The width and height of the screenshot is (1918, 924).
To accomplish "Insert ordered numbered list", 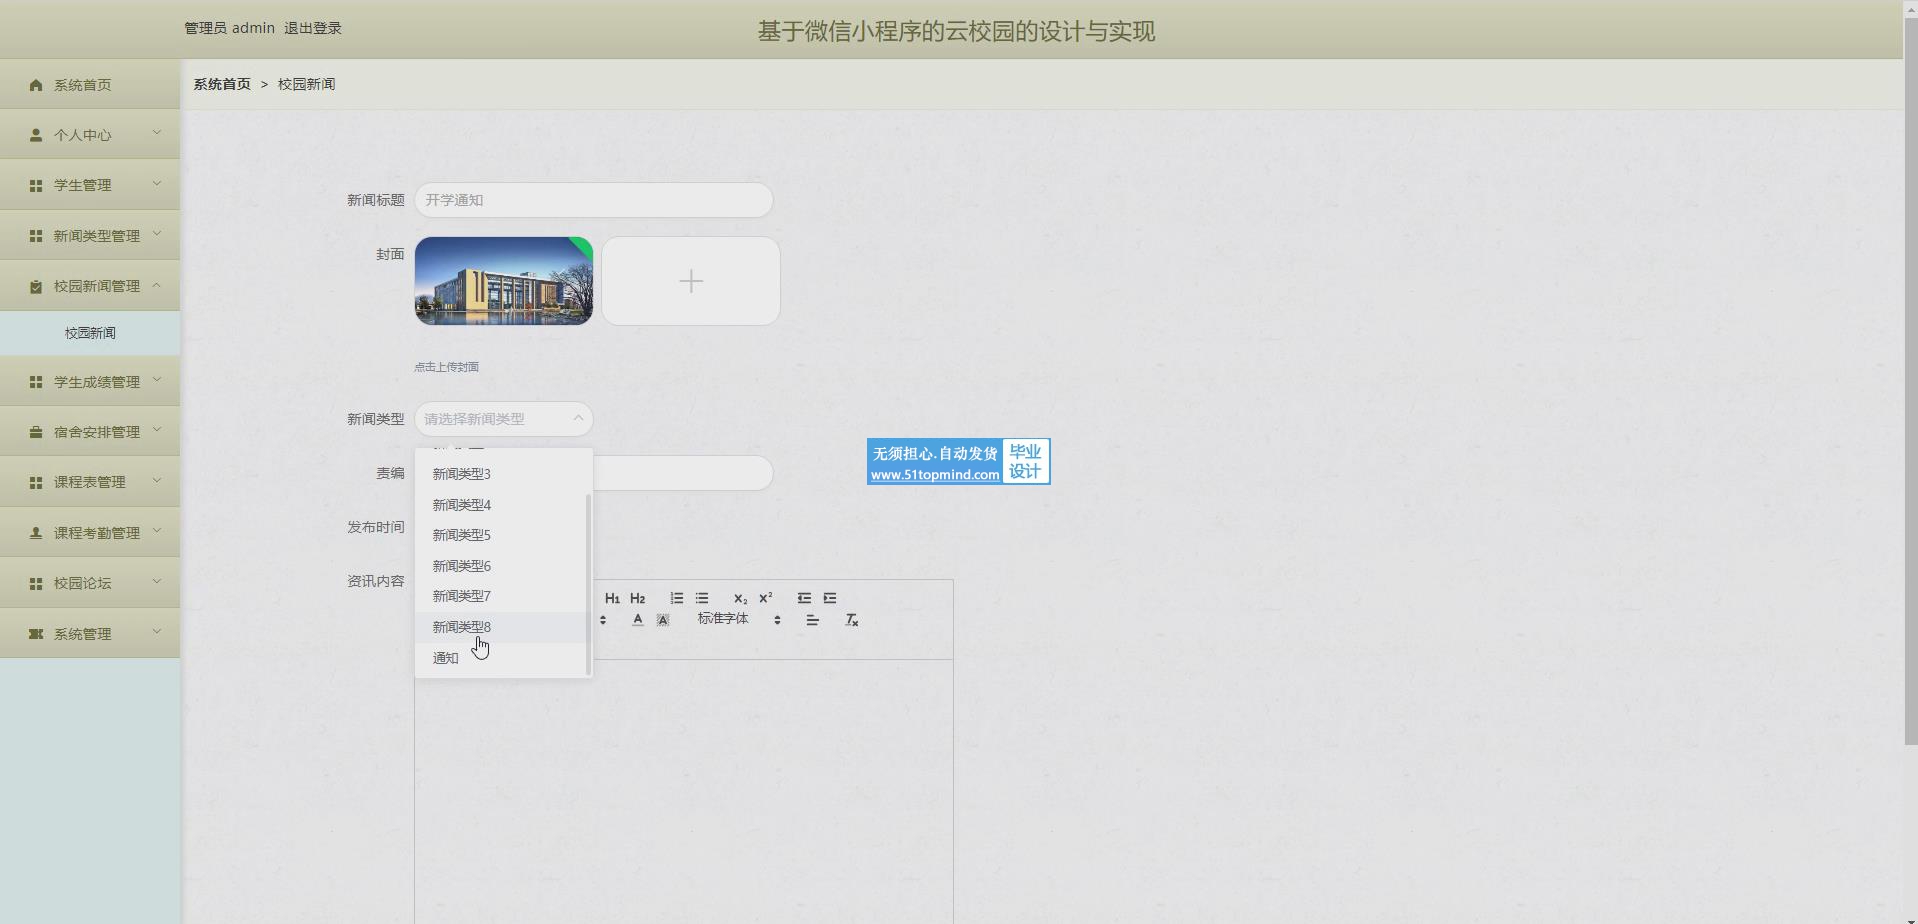I will pos(677,598).
